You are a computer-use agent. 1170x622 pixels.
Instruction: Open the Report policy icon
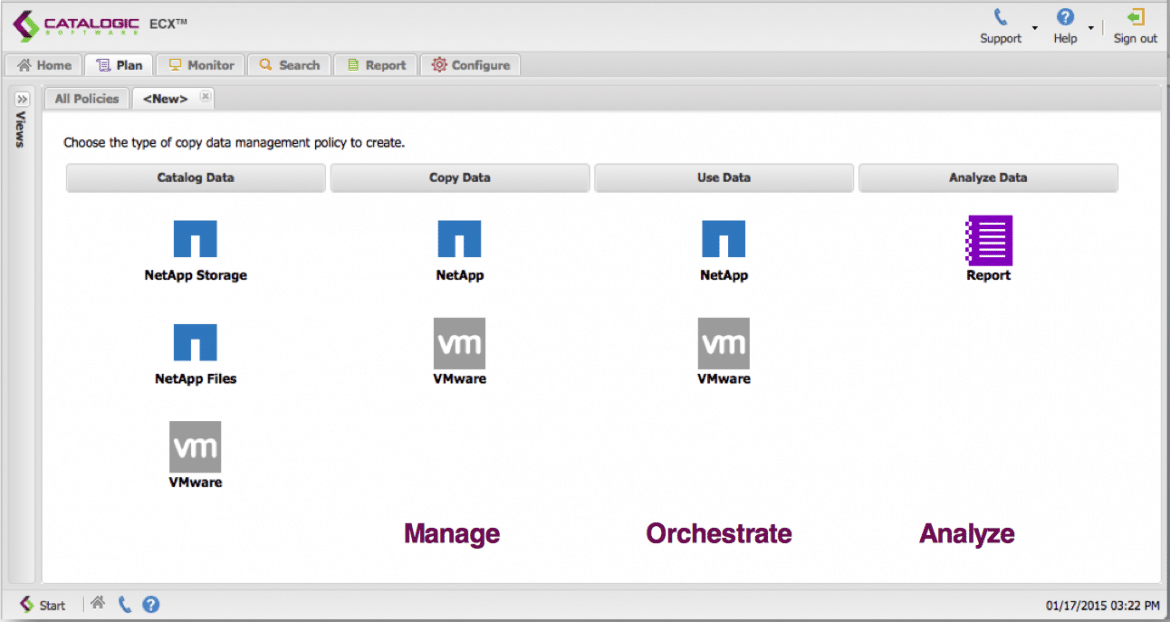[x=989, y=240]
